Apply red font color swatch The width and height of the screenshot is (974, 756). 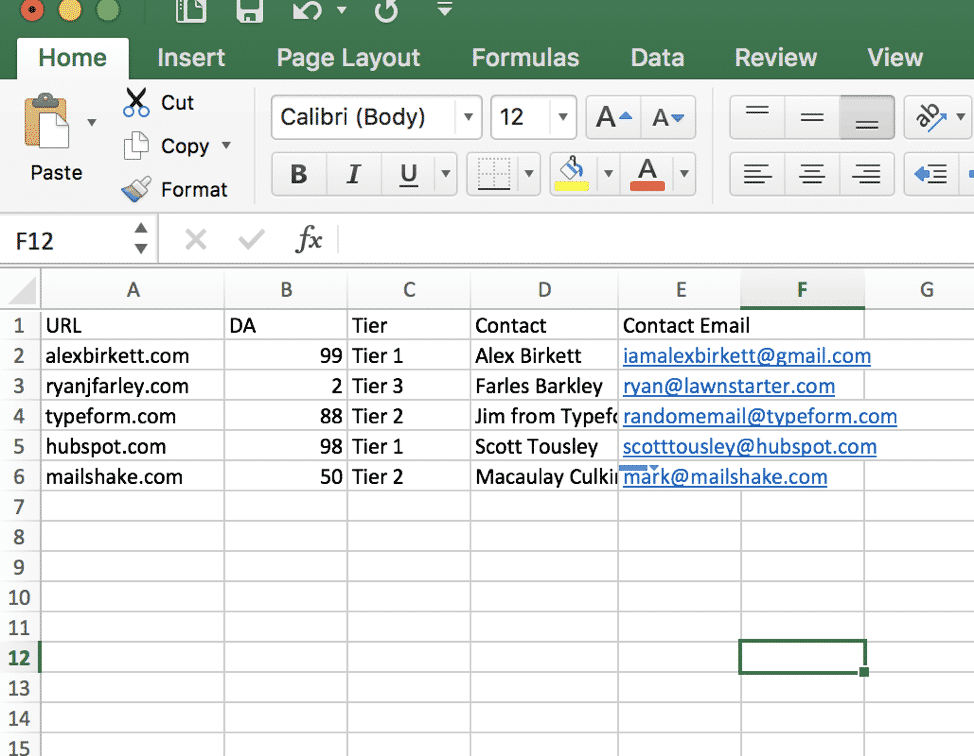tap(647, 186)
